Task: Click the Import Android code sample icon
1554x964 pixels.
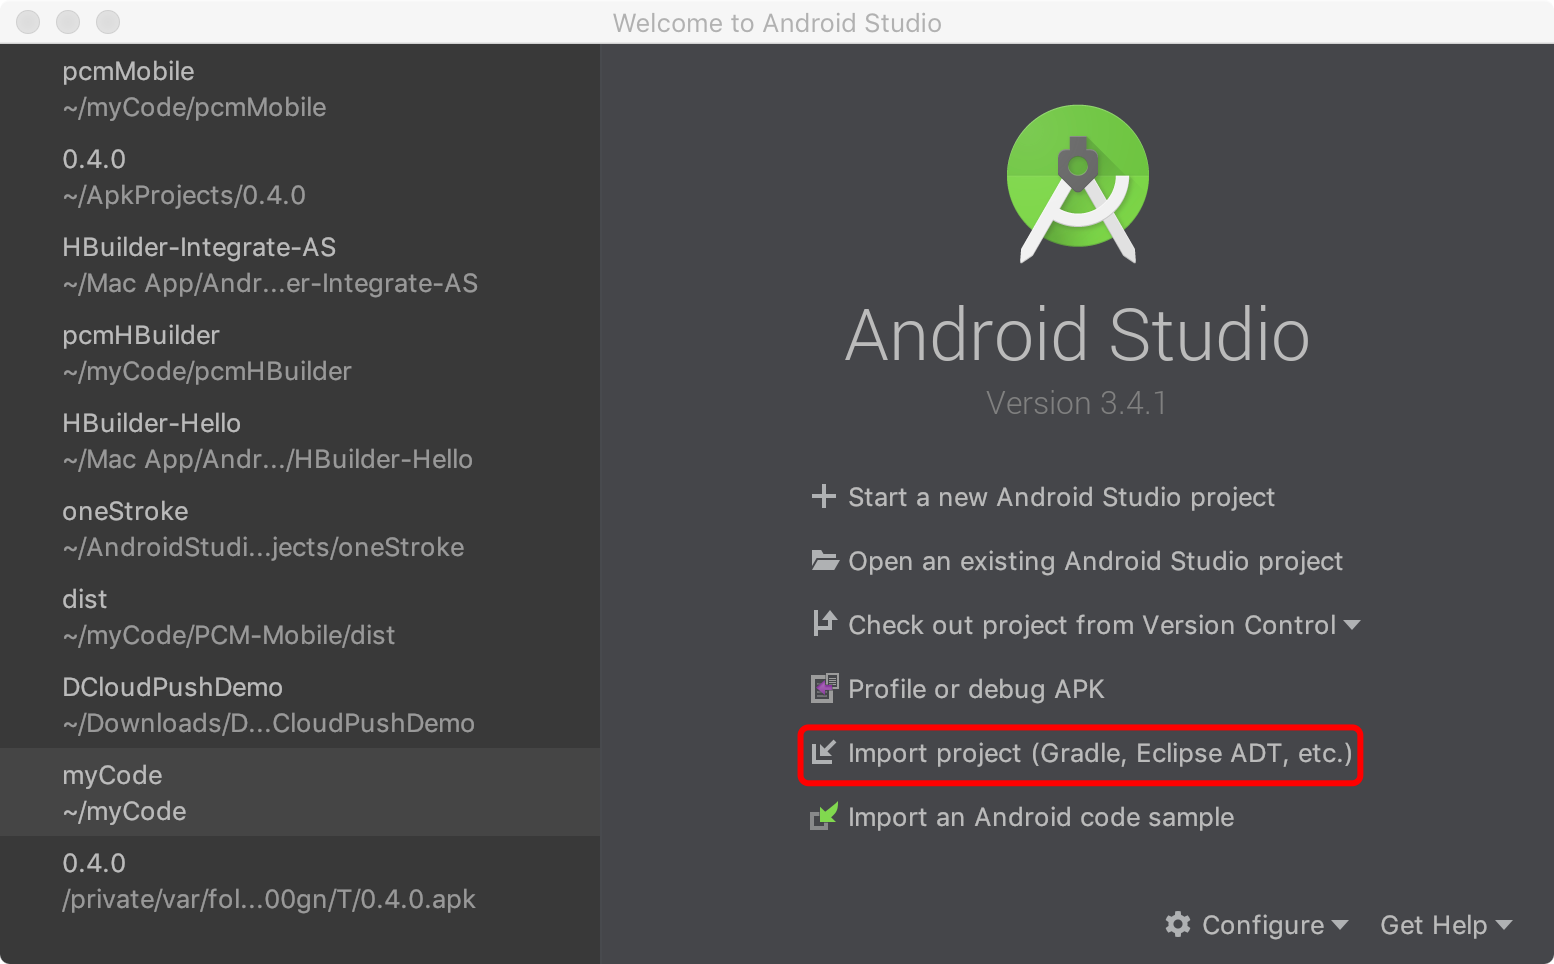Action: [824, 816]
